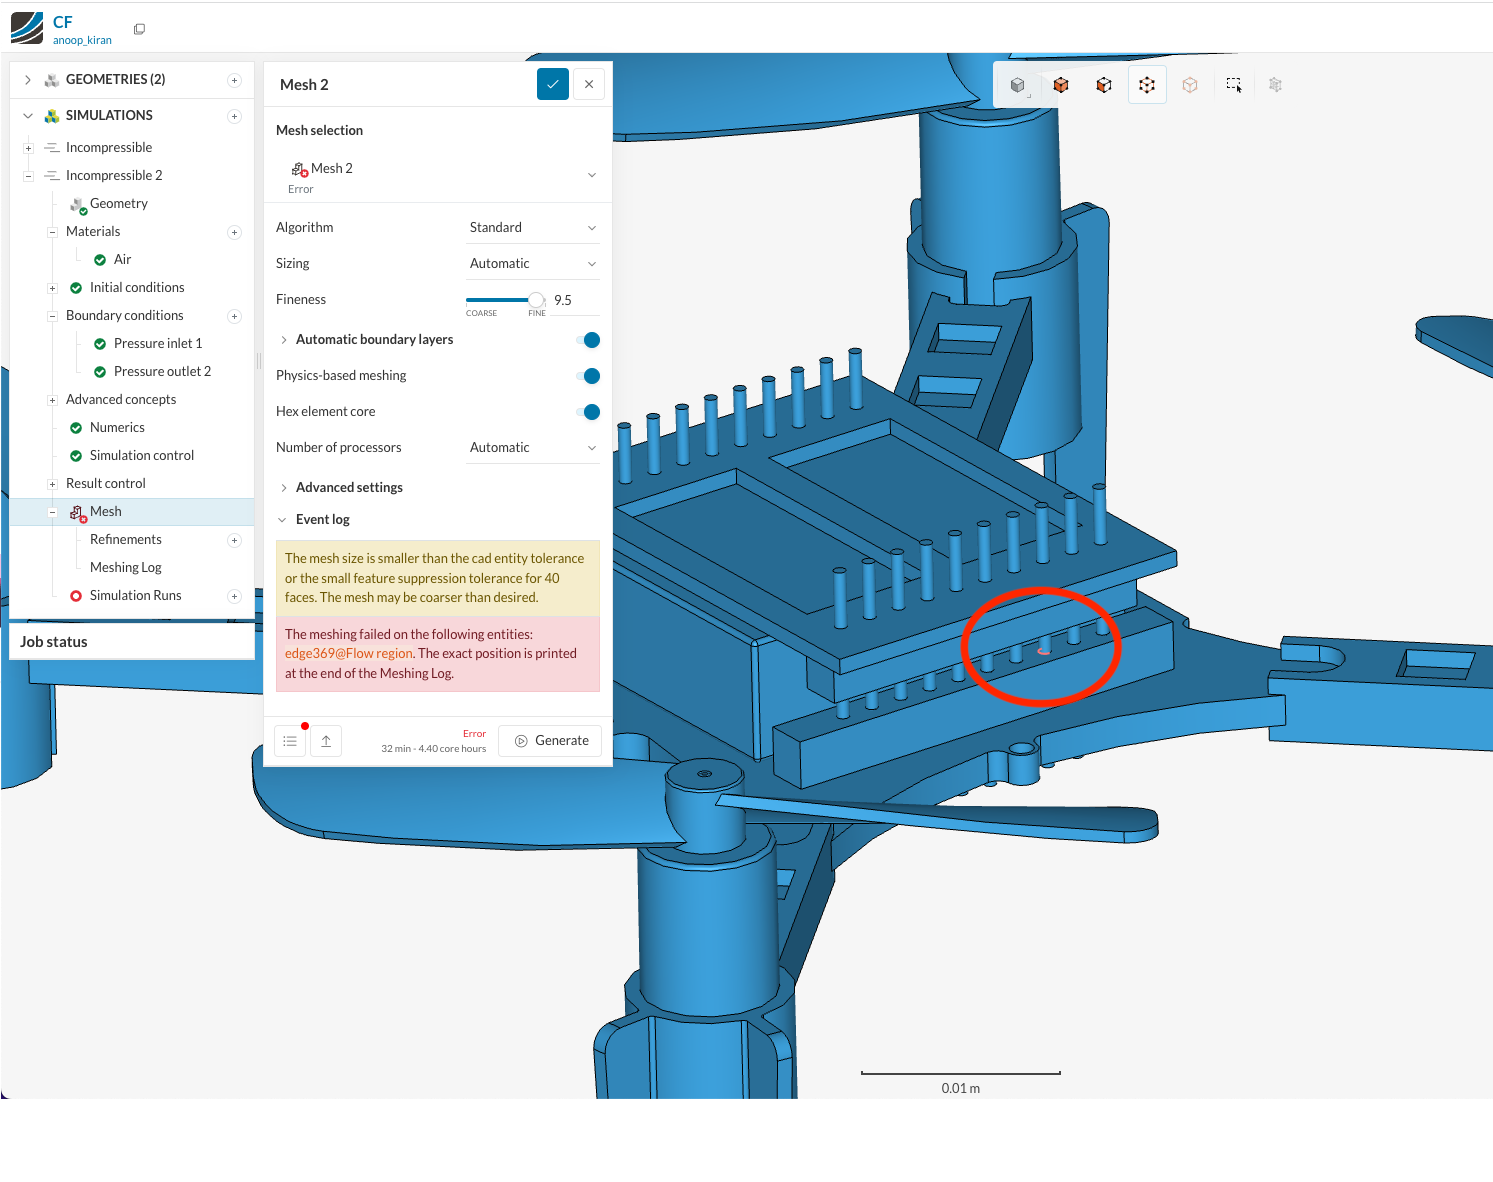The width and height of the screenshot is (1493, 1182).
Task: Disable the Hex element core toggle
Action: [x=590, y=411]
